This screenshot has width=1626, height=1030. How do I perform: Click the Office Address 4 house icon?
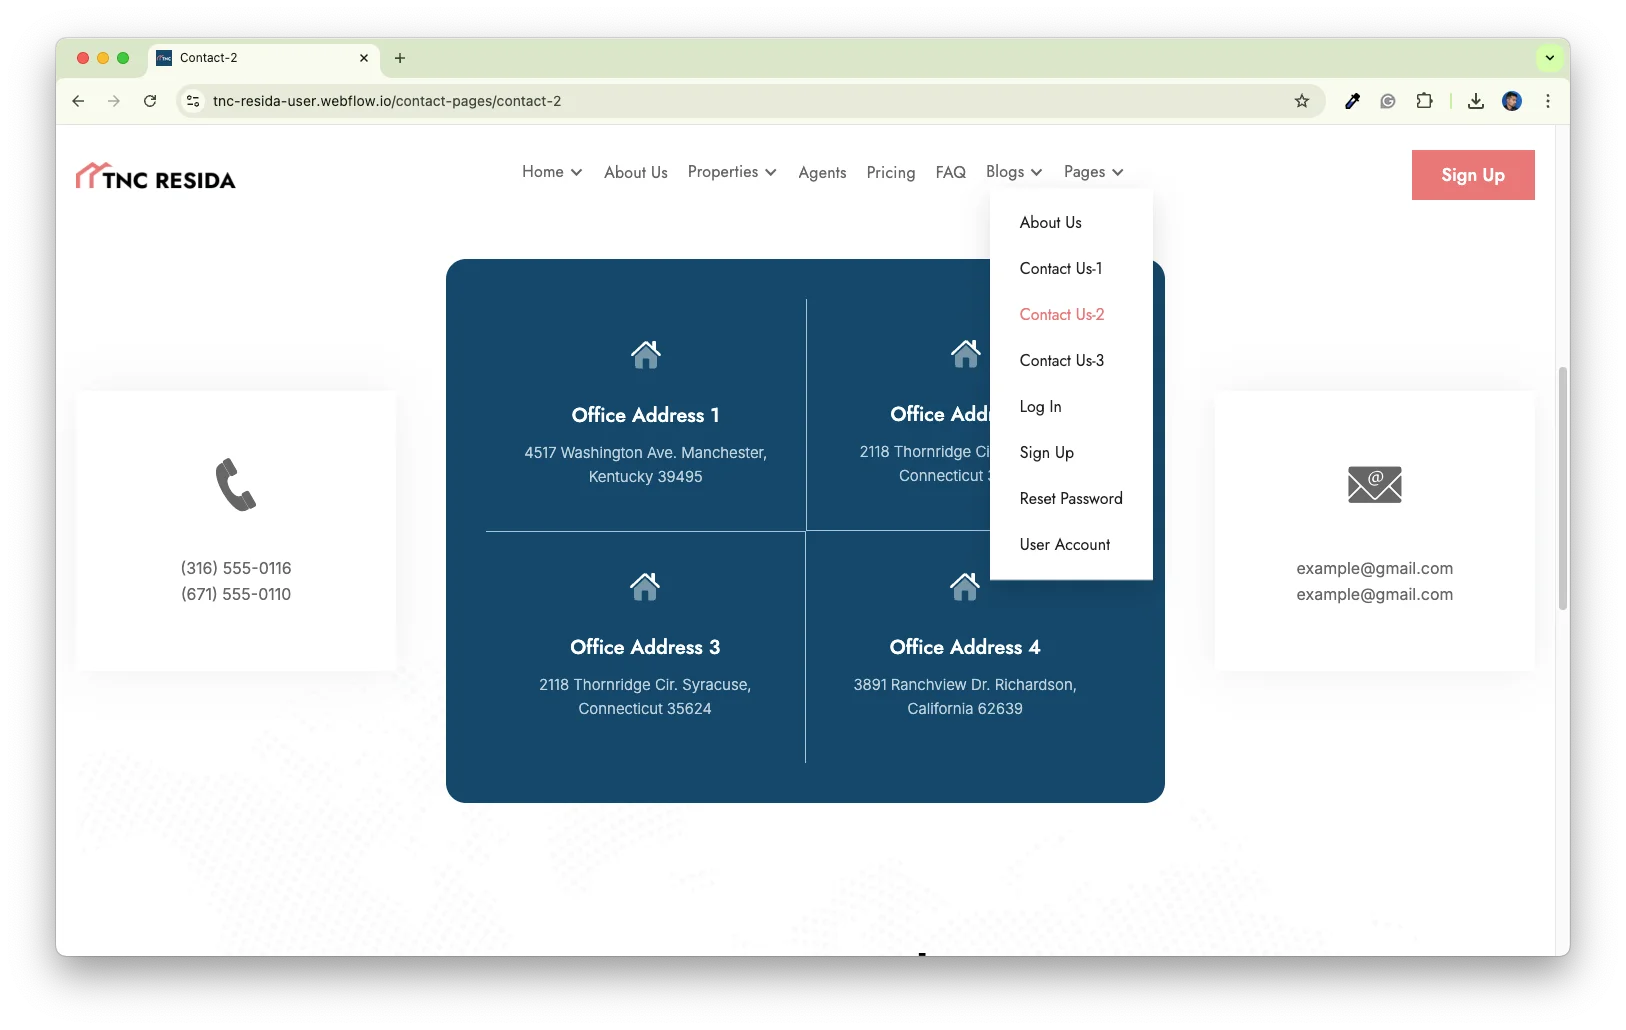[x=964, y=586]
